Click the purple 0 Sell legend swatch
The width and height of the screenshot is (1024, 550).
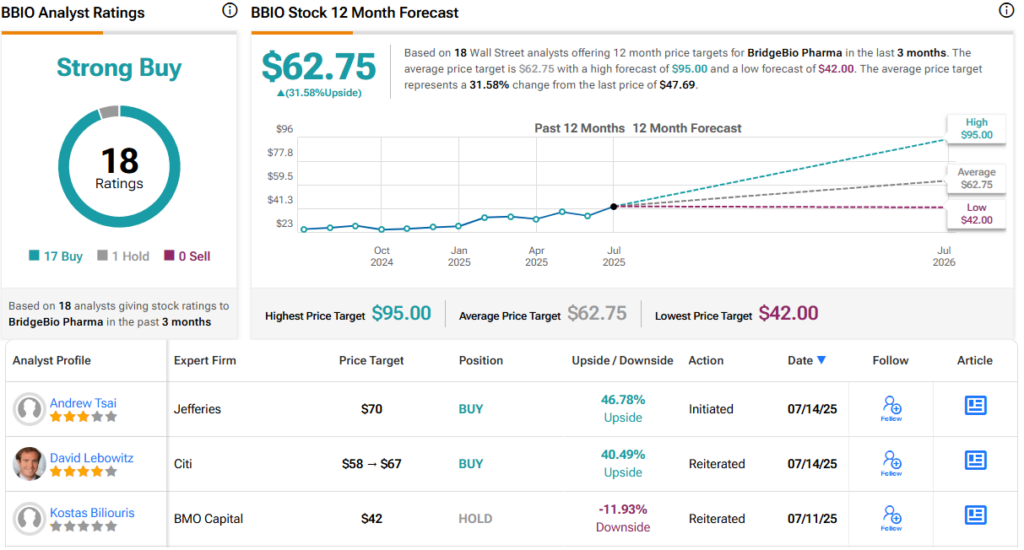[168, 256]
